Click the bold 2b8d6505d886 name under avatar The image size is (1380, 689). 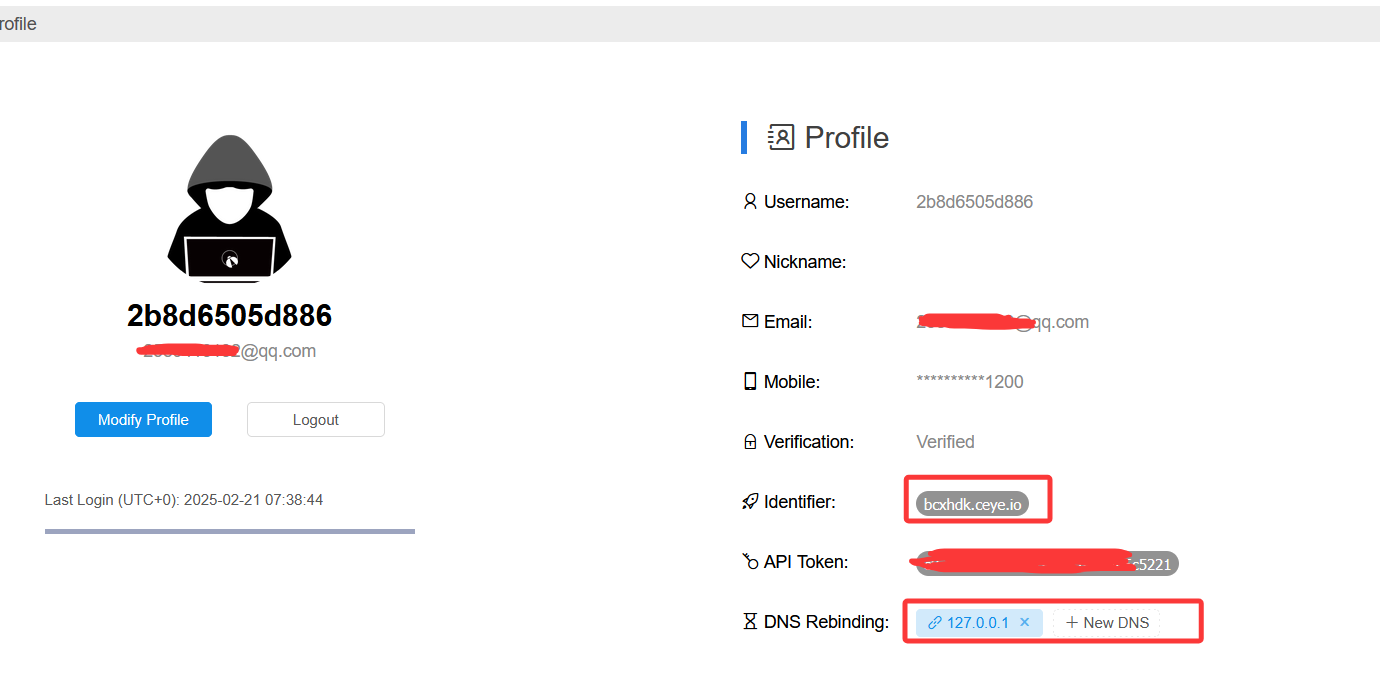(229, 316)
